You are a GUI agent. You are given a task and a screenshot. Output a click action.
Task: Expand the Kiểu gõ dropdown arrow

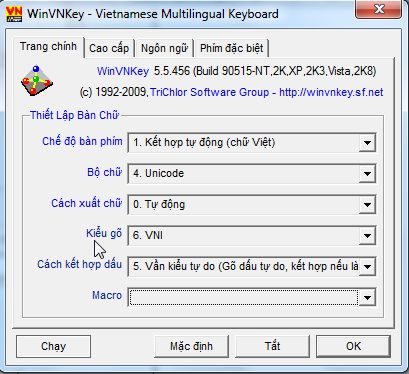pyautogui.click(x=367, y=236)
